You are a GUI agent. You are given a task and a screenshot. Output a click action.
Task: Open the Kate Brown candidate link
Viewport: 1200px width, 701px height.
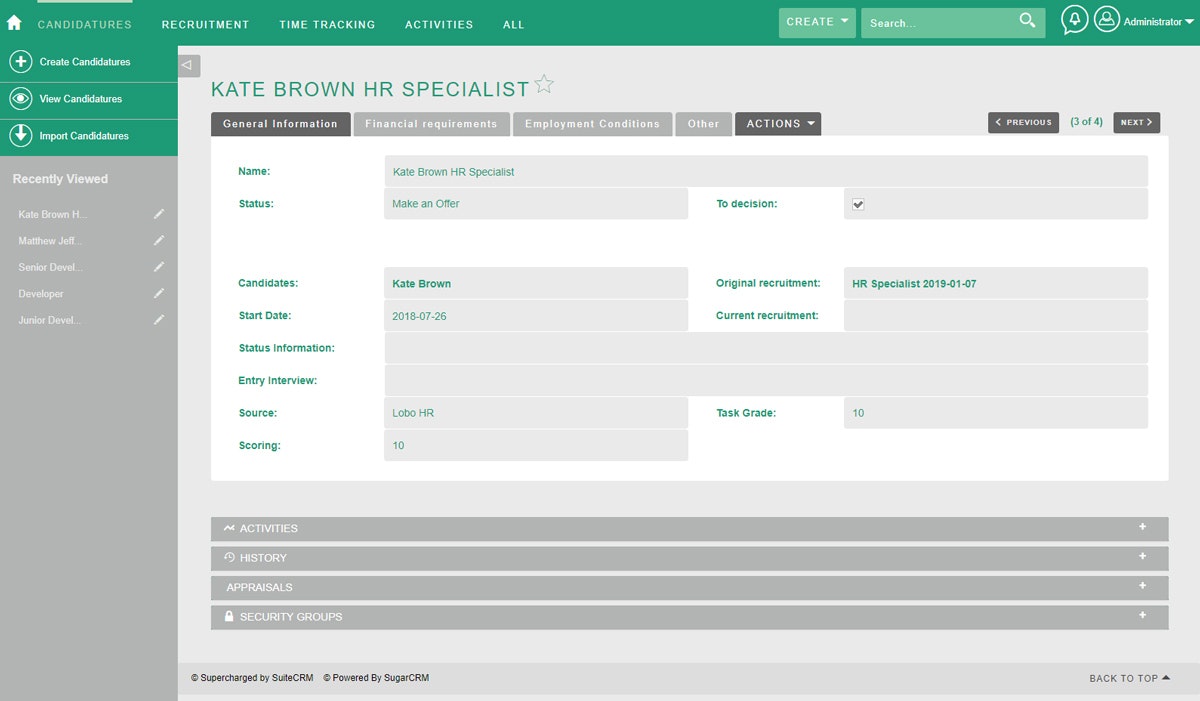421,284
